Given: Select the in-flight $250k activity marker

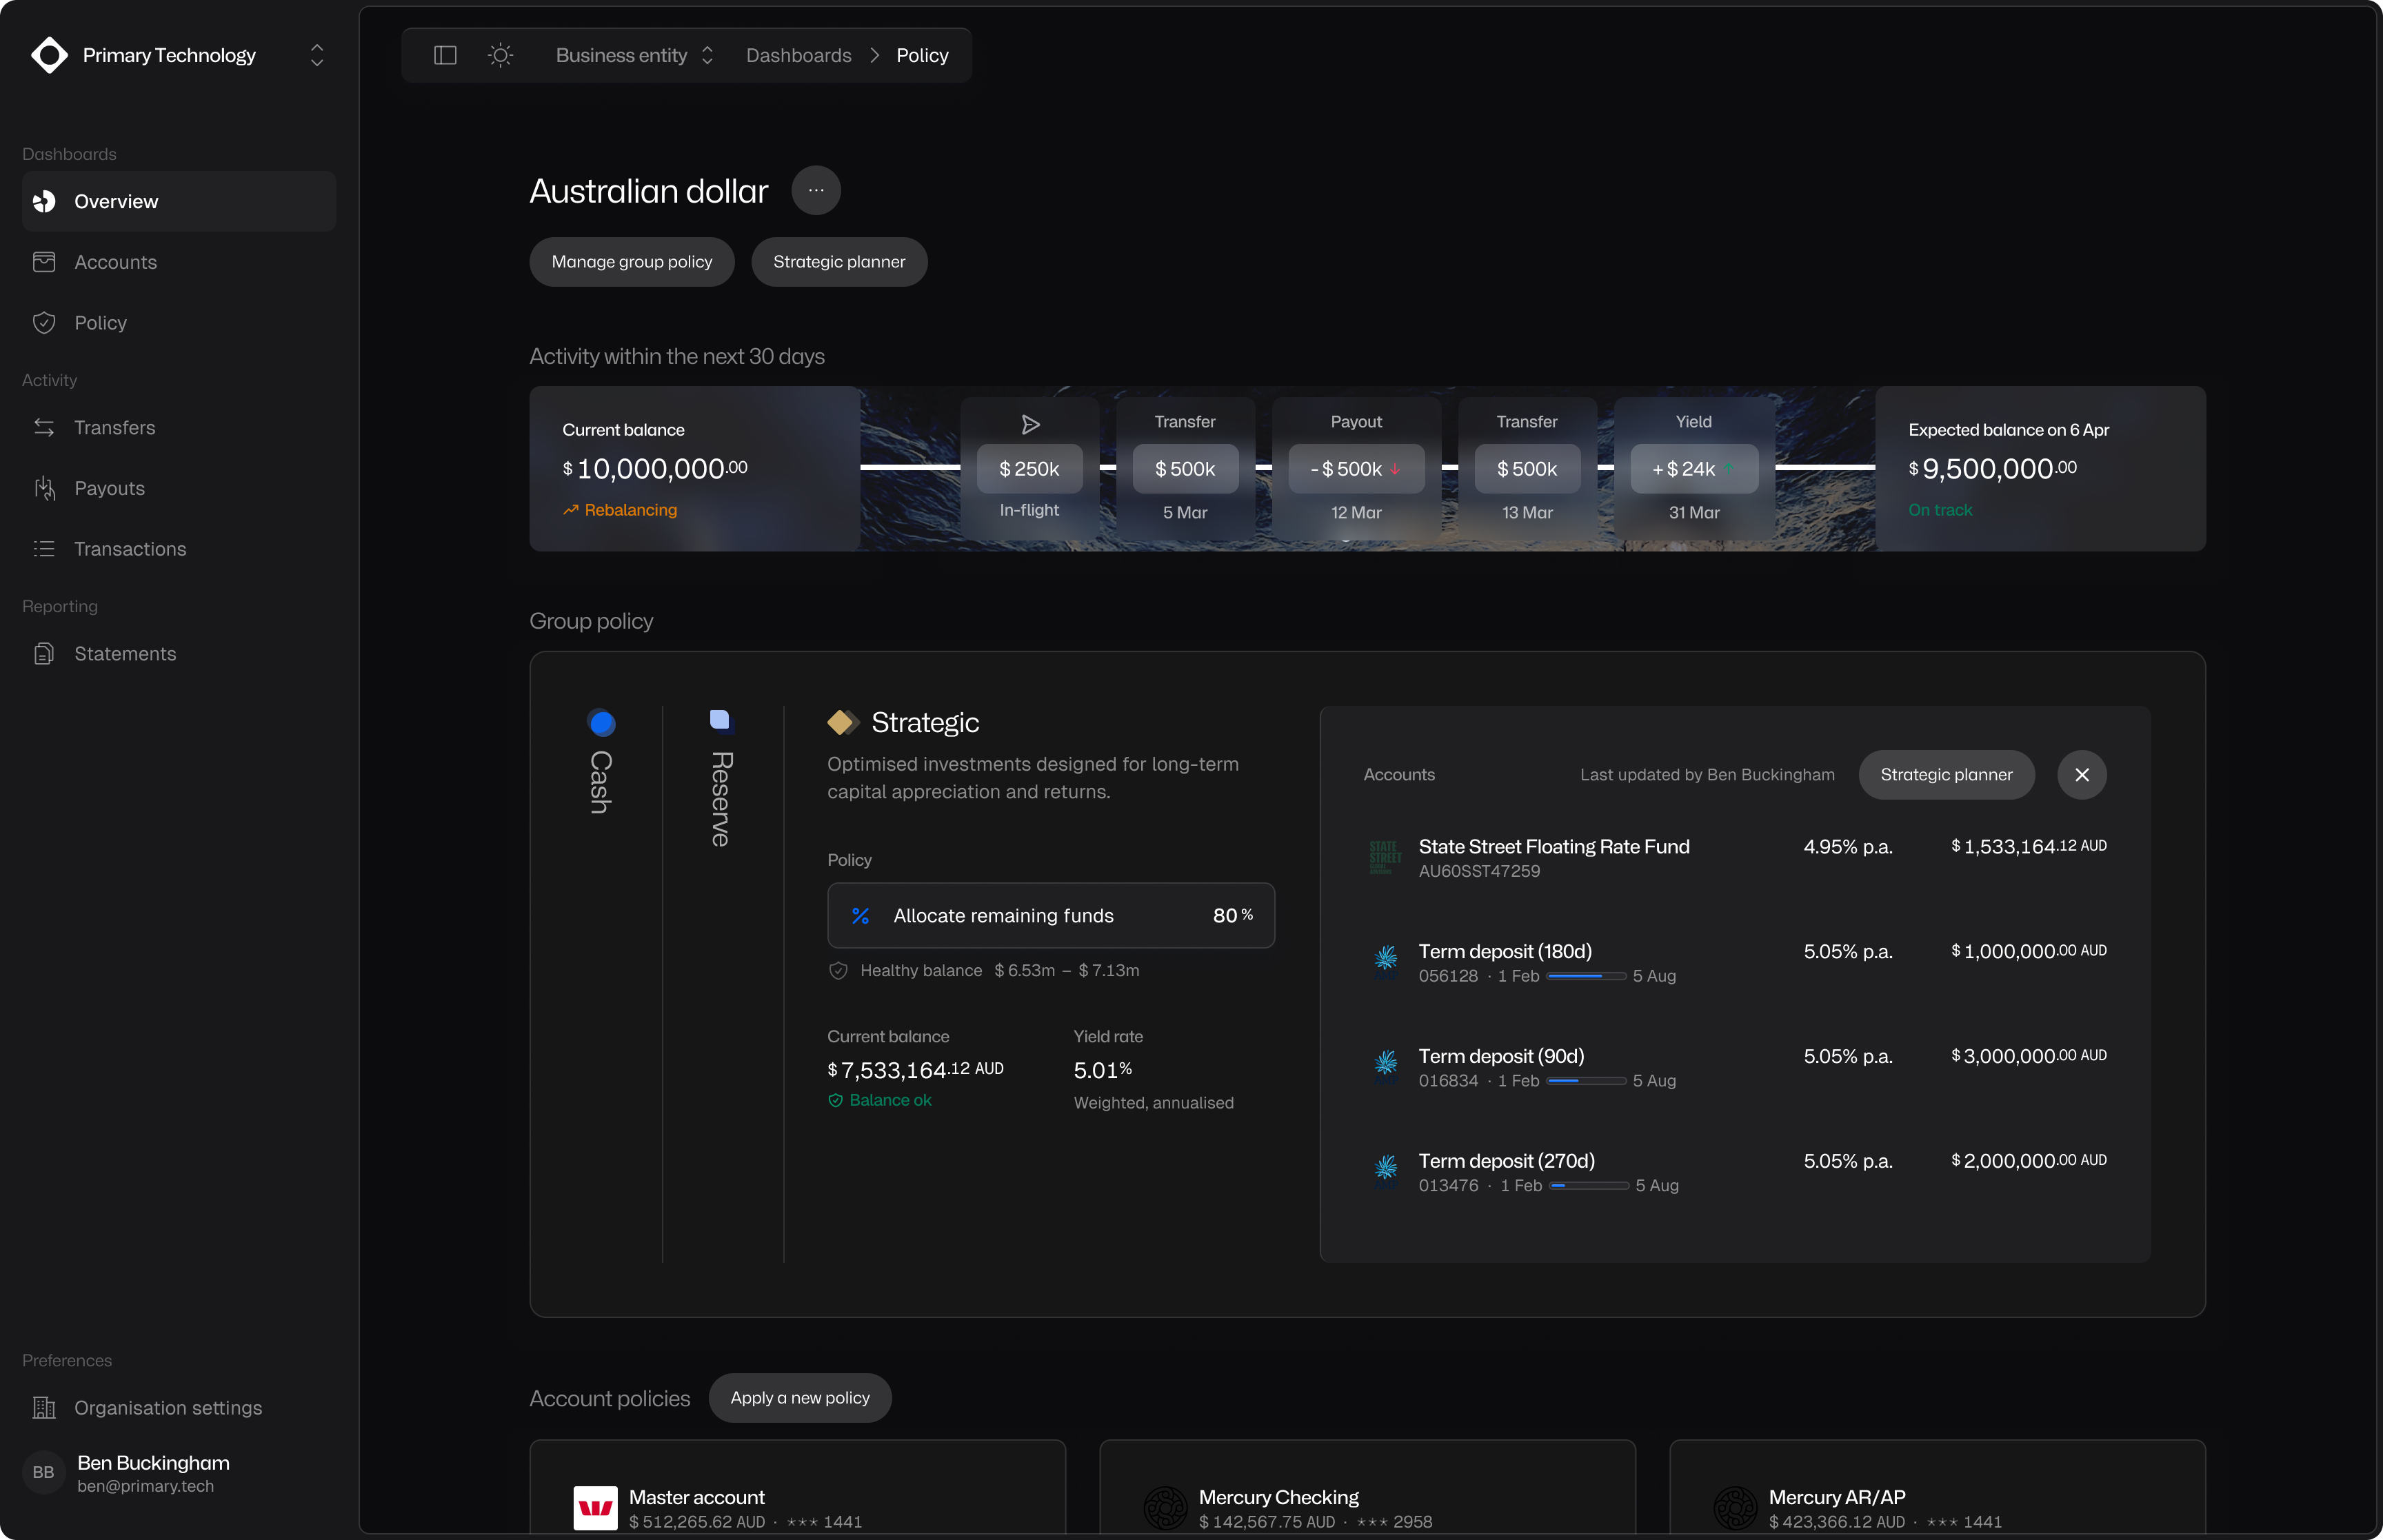Looking at the screenshot, I should coord(1029,469).
